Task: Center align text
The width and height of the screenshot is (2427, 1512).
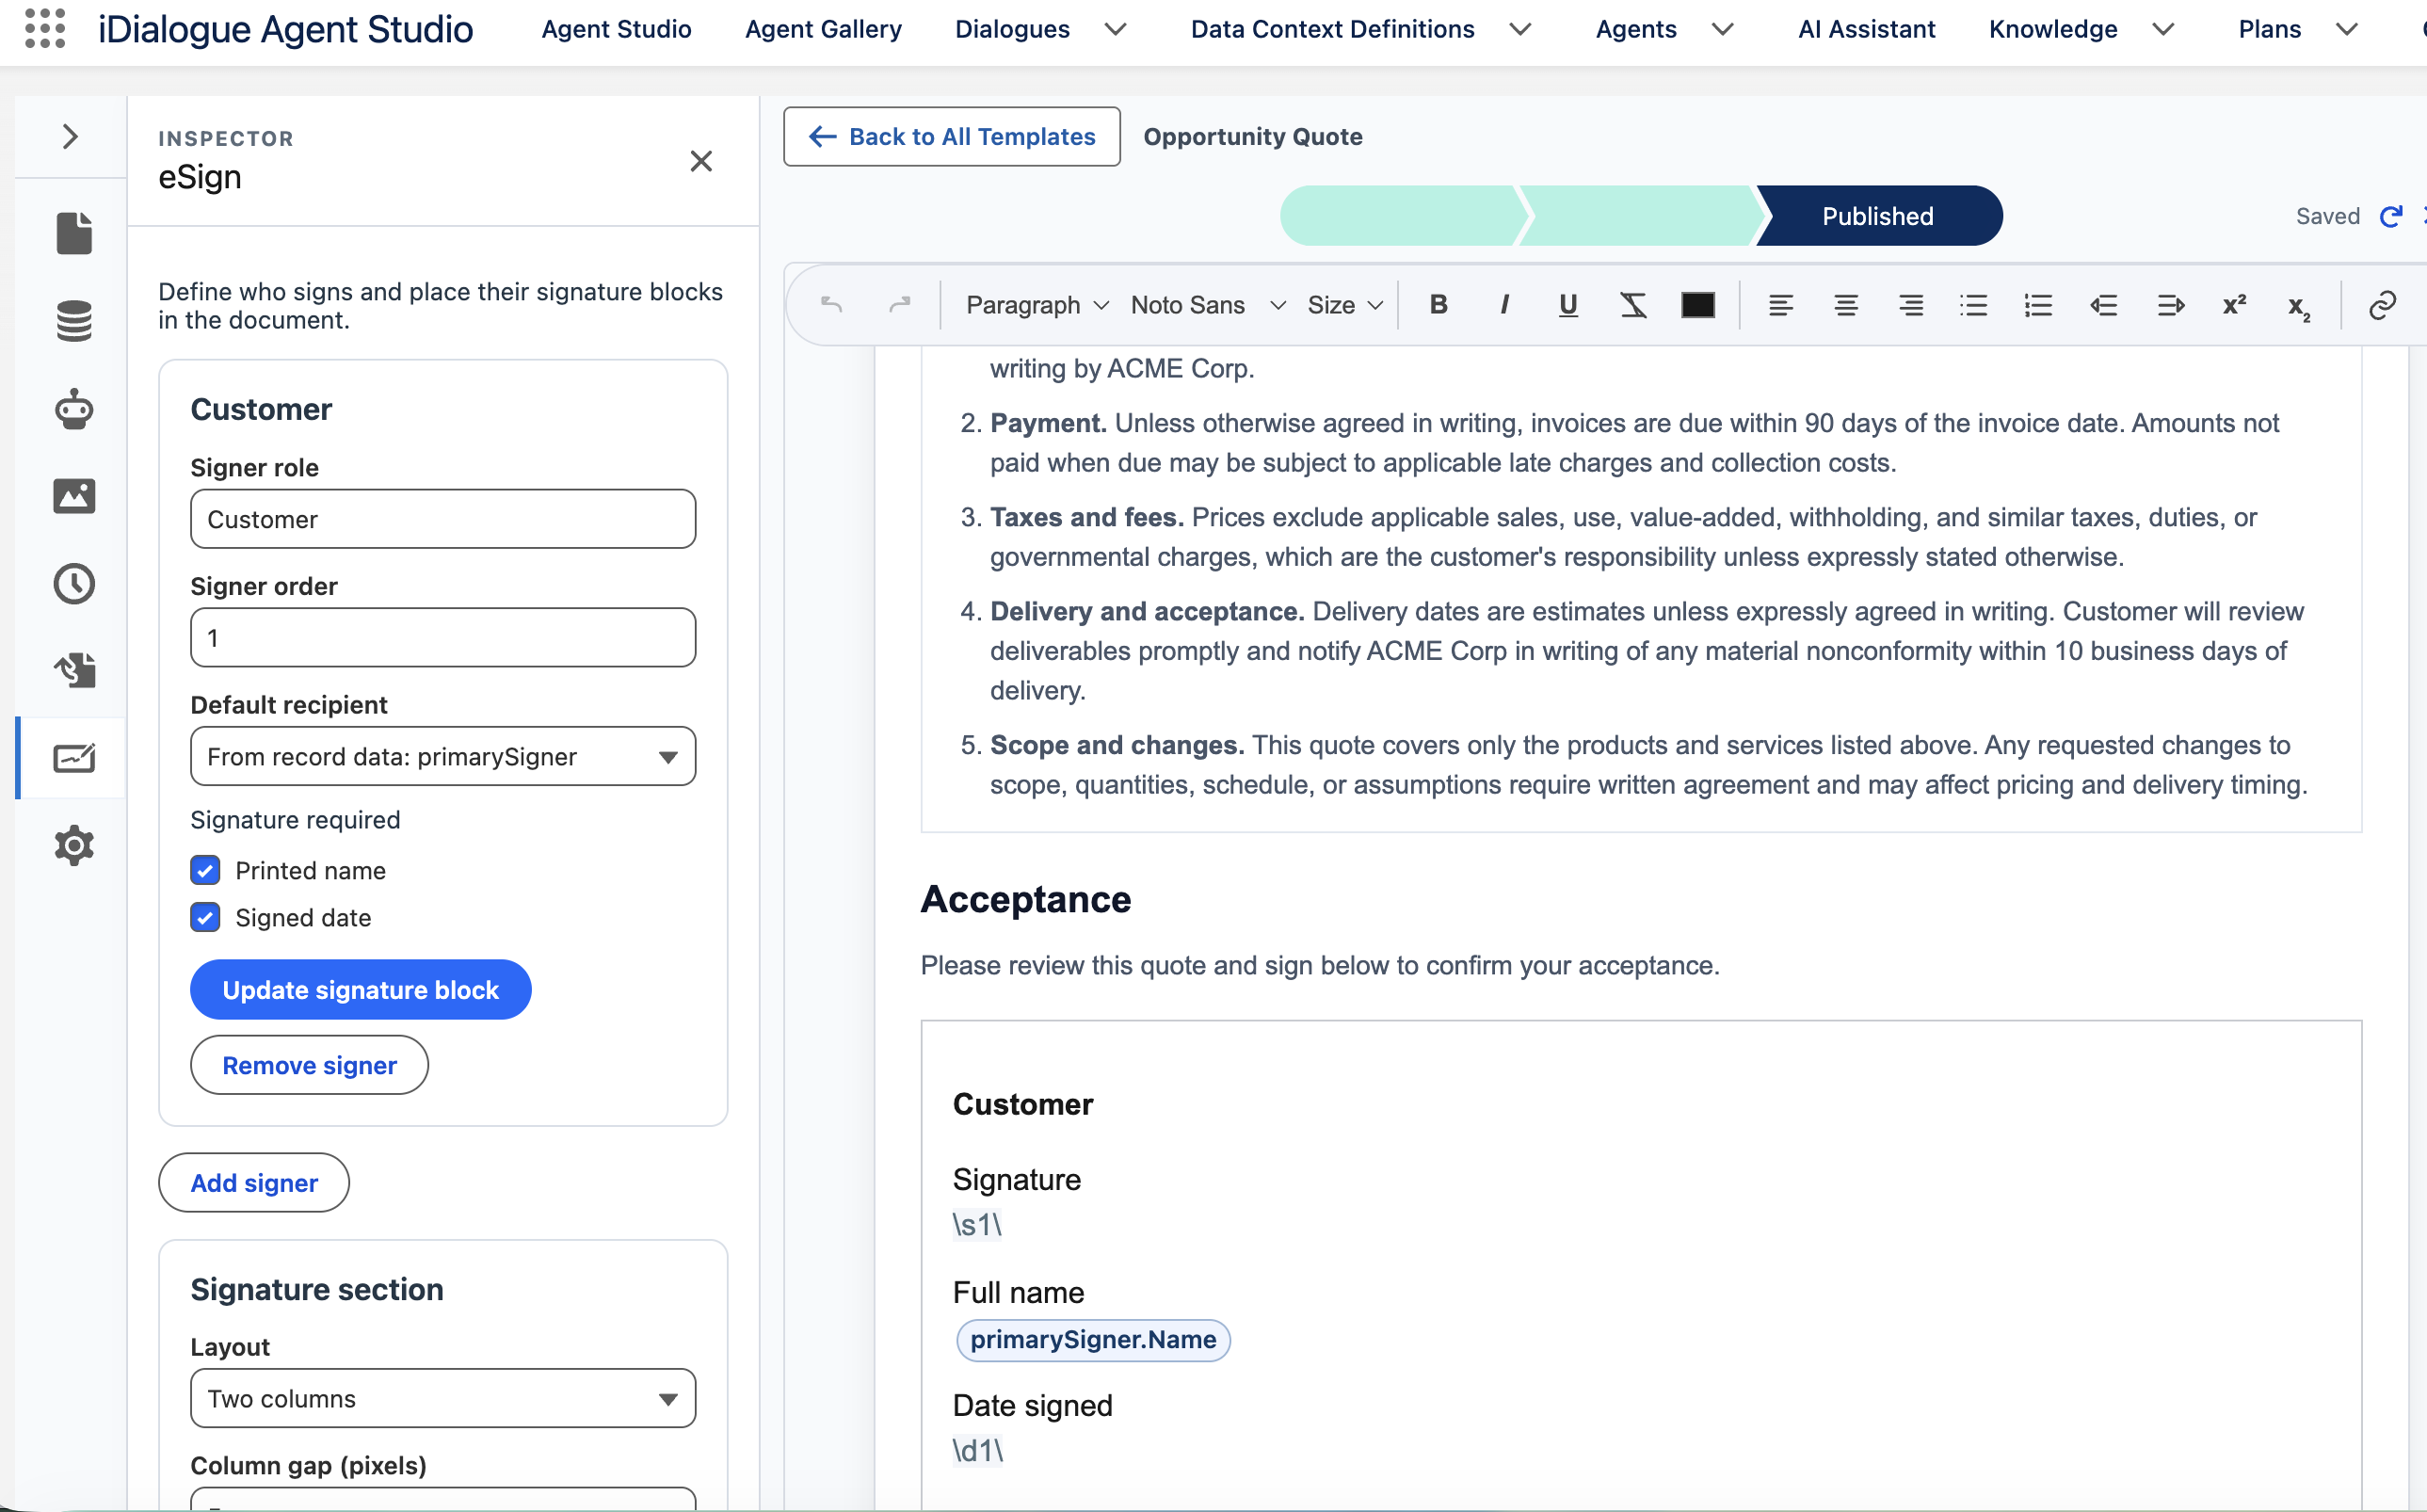Action: point(1846,305)
